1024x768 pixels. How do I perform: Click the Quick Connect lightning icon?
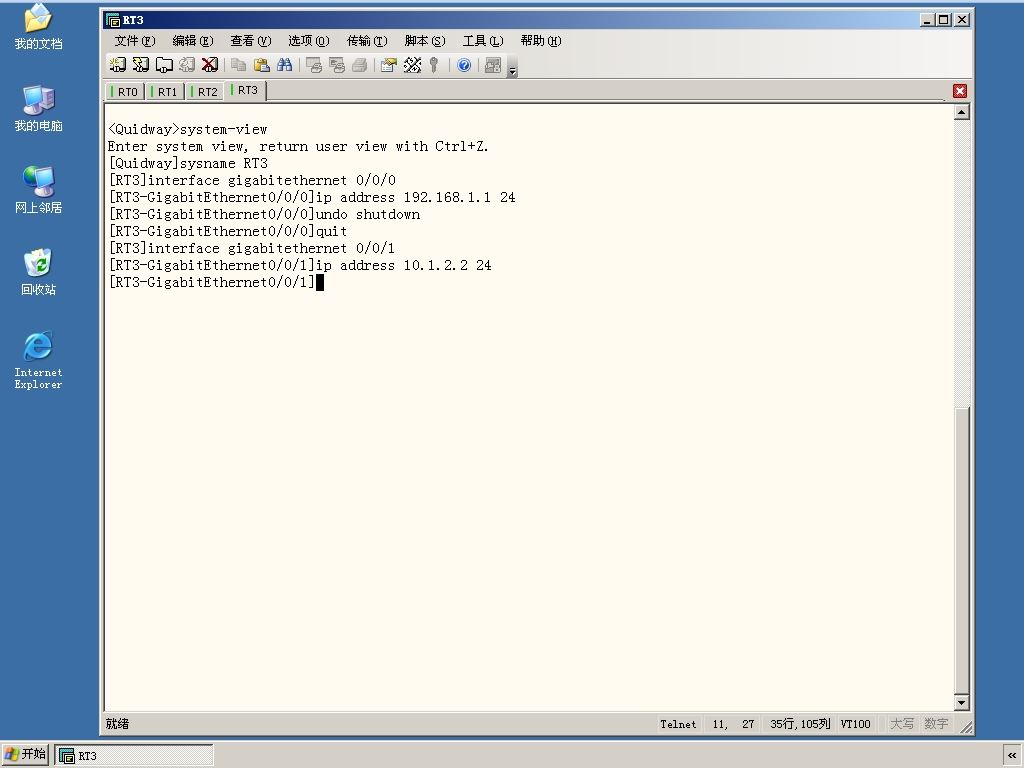[x=140, y=65]
